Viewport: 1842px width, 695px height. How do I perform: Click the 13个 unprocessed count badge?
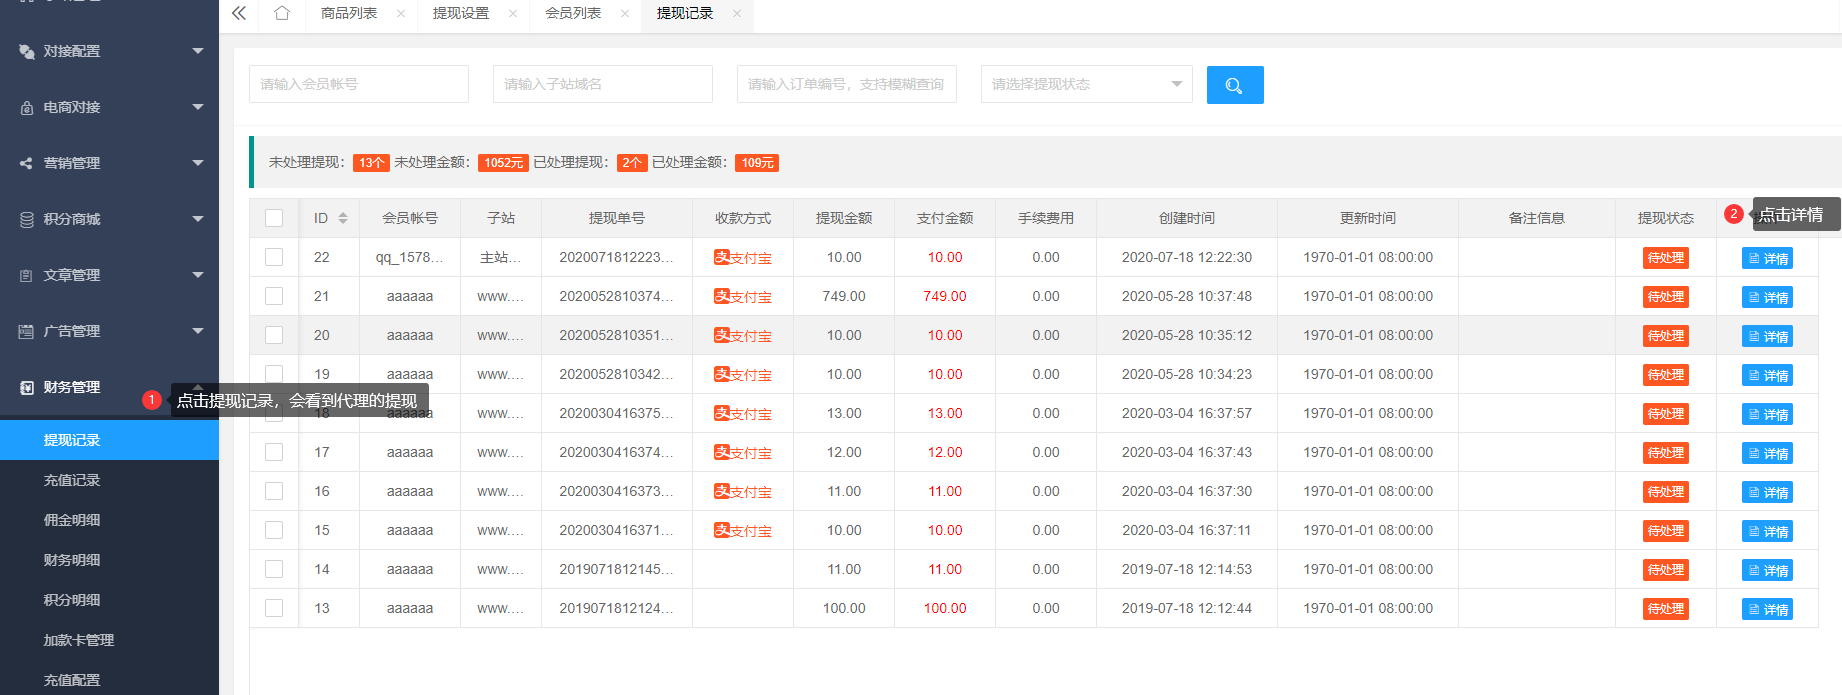[371, 163]
